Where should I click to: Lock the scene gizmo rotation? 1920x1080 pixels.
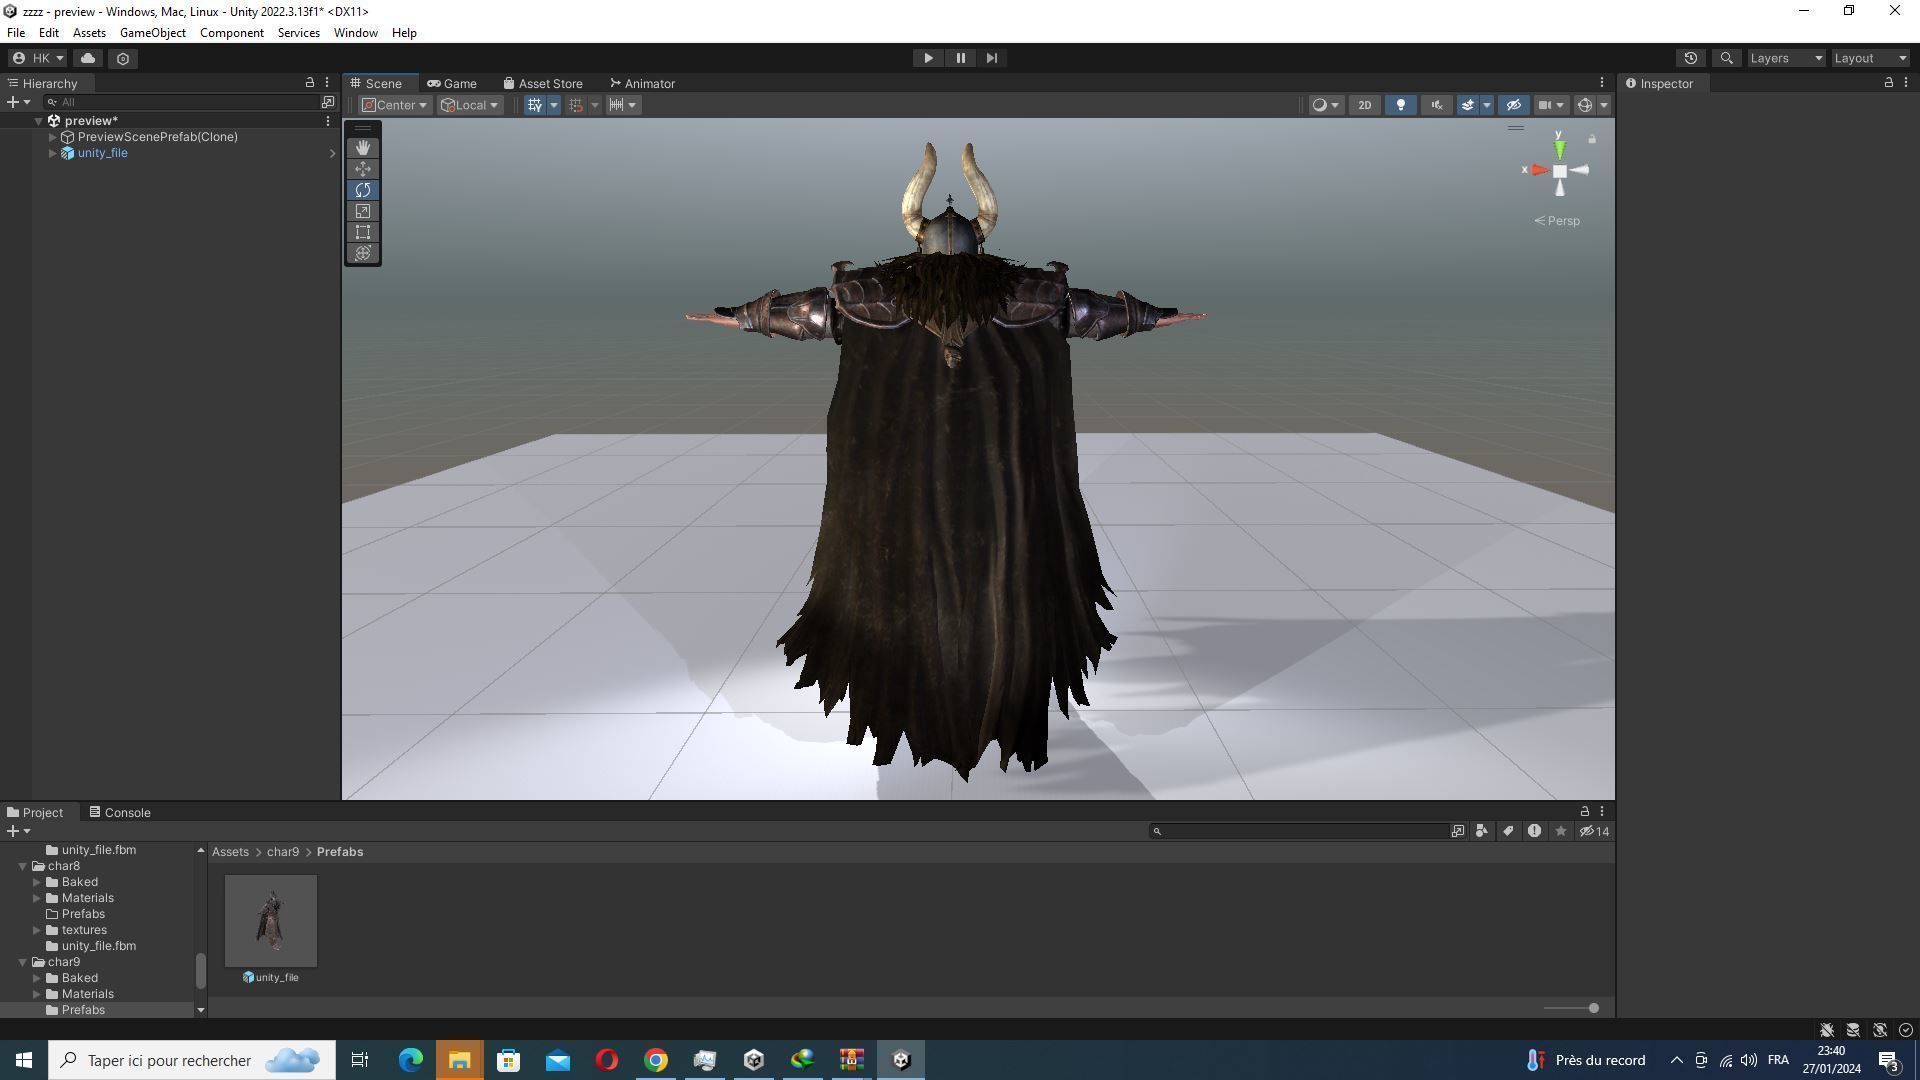coord(1592,139)
